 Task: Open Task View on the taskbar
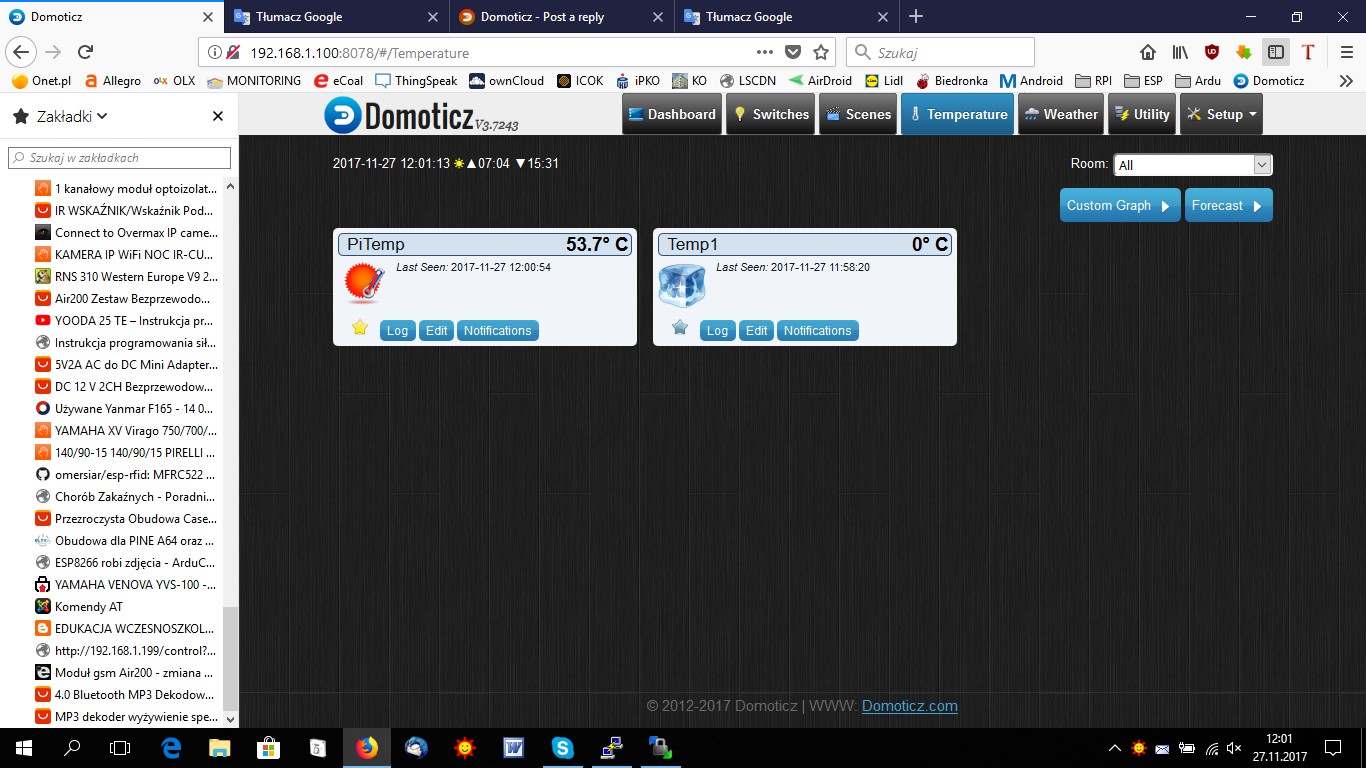point(120,747)
